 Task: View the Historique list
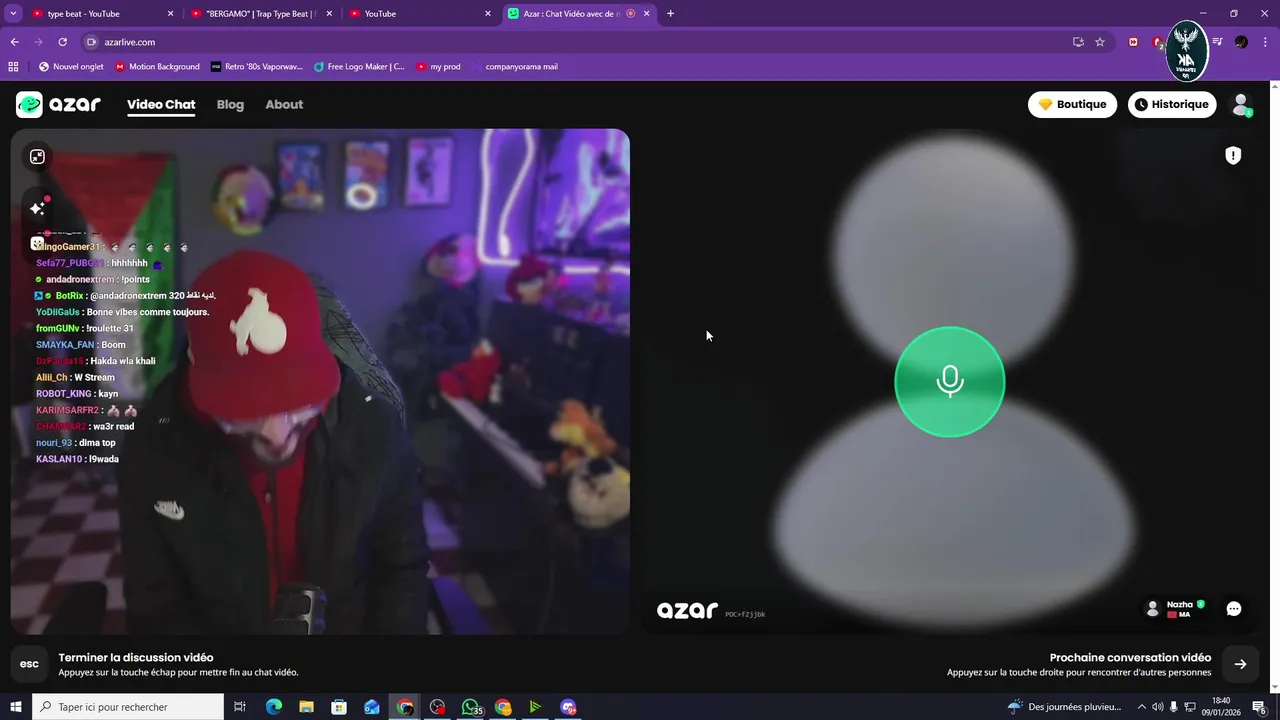[x=1172, y=104]
